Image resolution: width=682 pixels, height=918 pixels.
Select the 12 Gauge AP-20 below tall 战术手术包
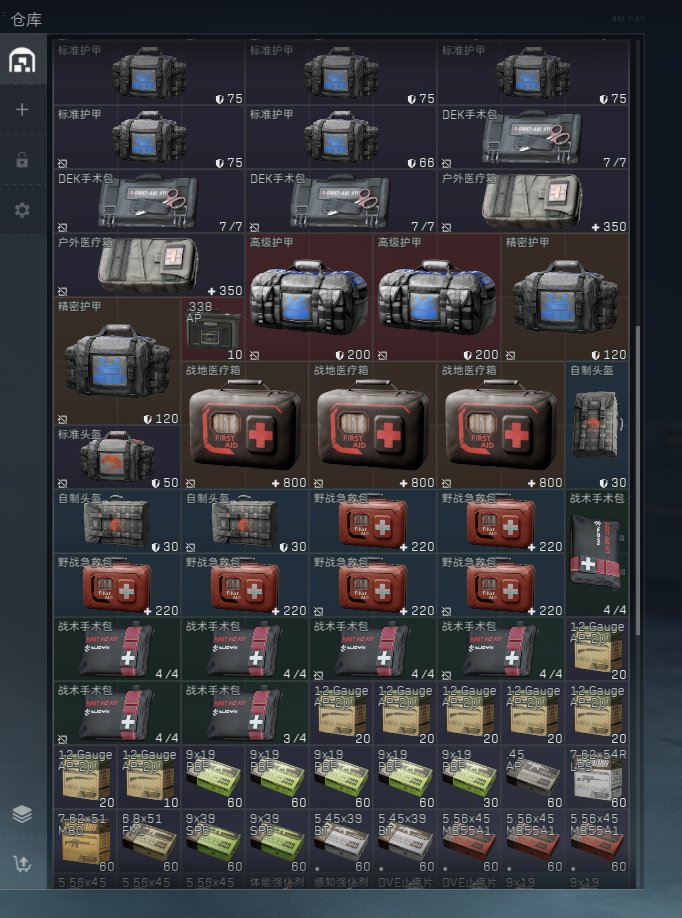pos(597,649)
